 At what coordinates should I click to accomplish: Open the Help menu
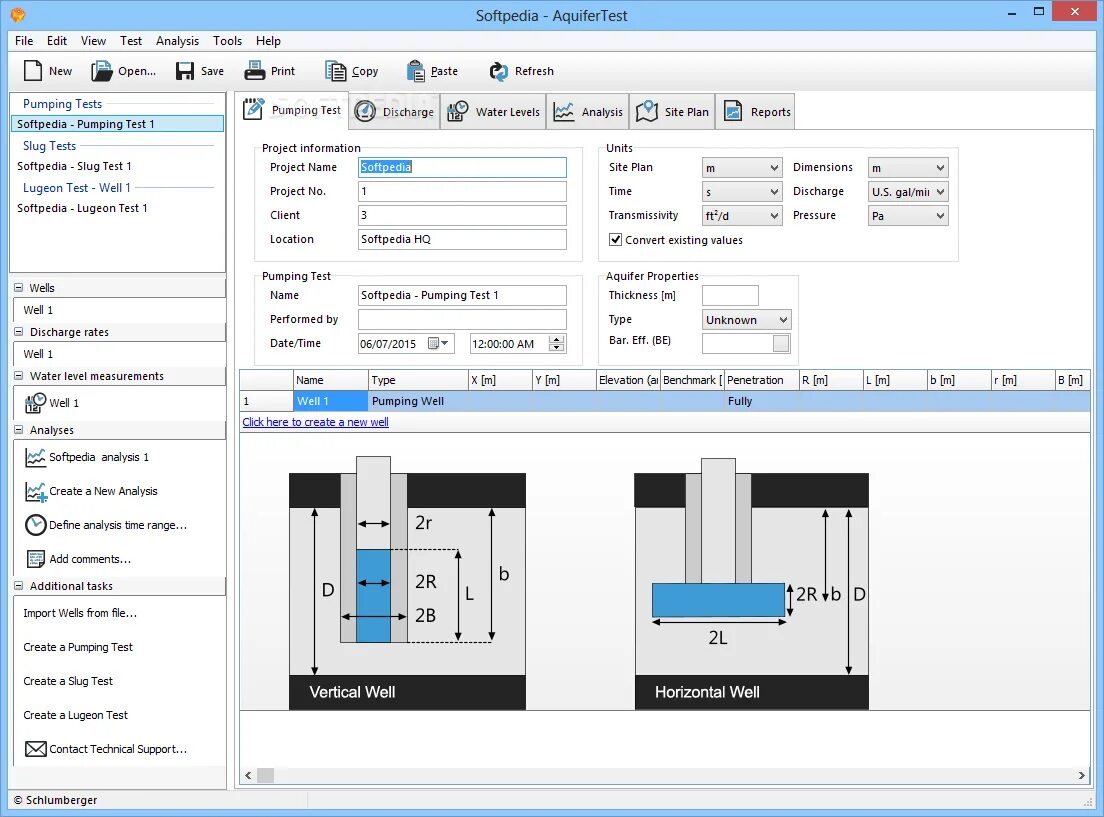(x=268, y=41)
